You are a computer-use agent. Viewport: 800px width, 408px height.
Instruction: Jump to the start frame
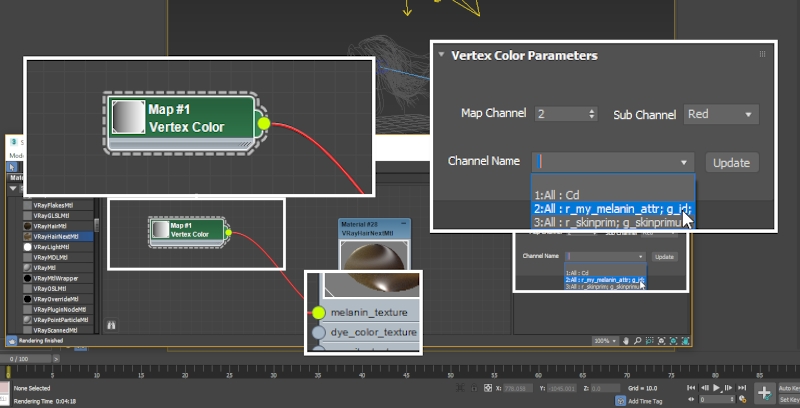(691, 387)
